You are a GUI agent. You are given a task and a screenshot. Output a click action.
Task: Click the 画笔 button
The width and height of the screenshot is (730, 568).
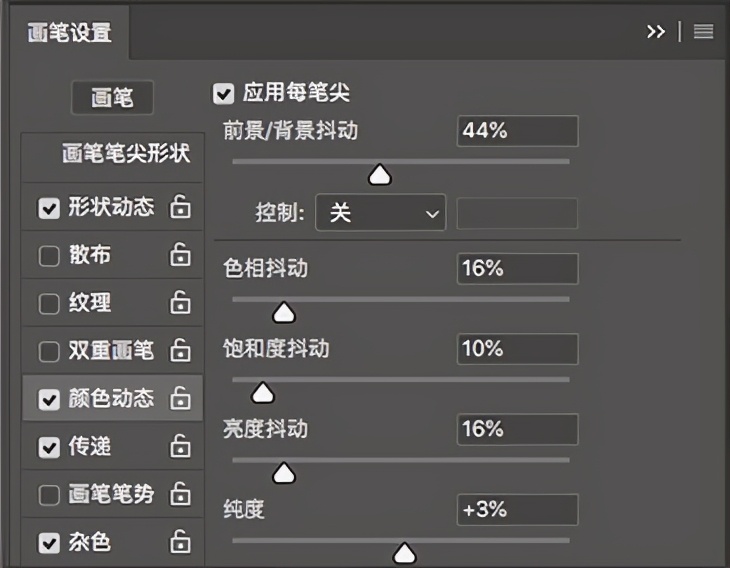[x=113, y=98]
